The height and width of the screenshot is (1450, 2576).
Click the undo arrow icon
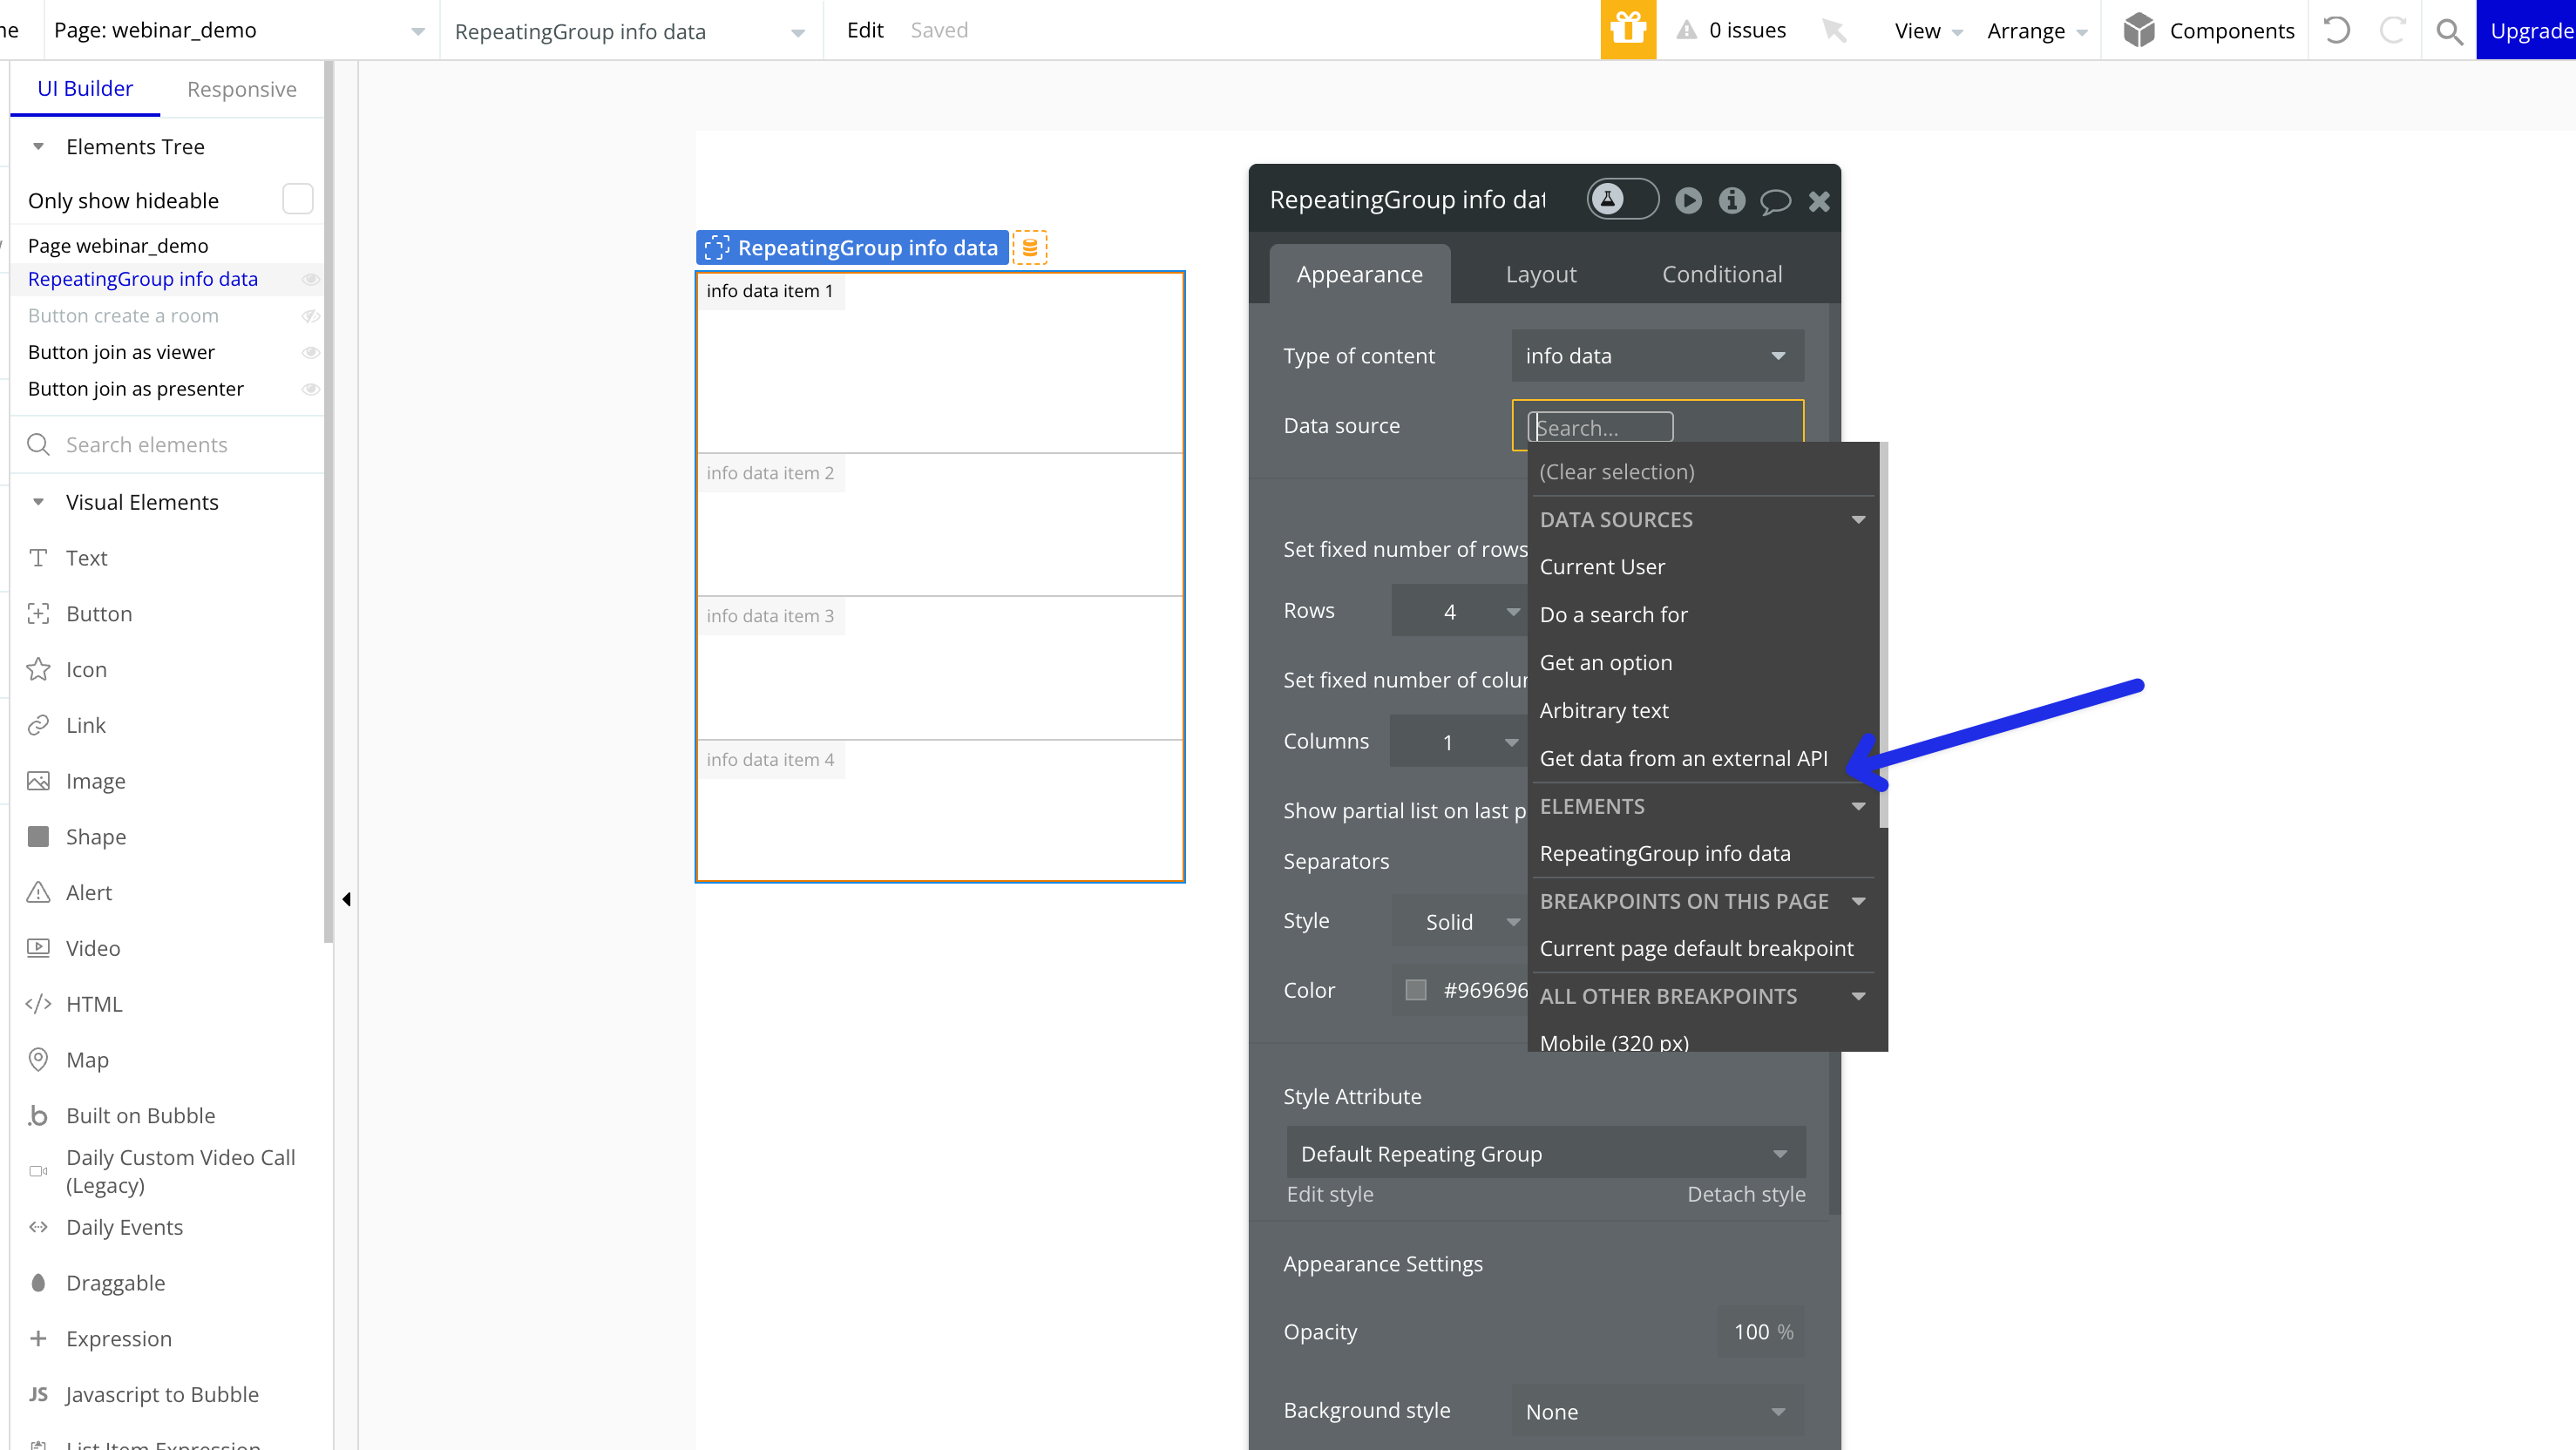click(2336, 30)
